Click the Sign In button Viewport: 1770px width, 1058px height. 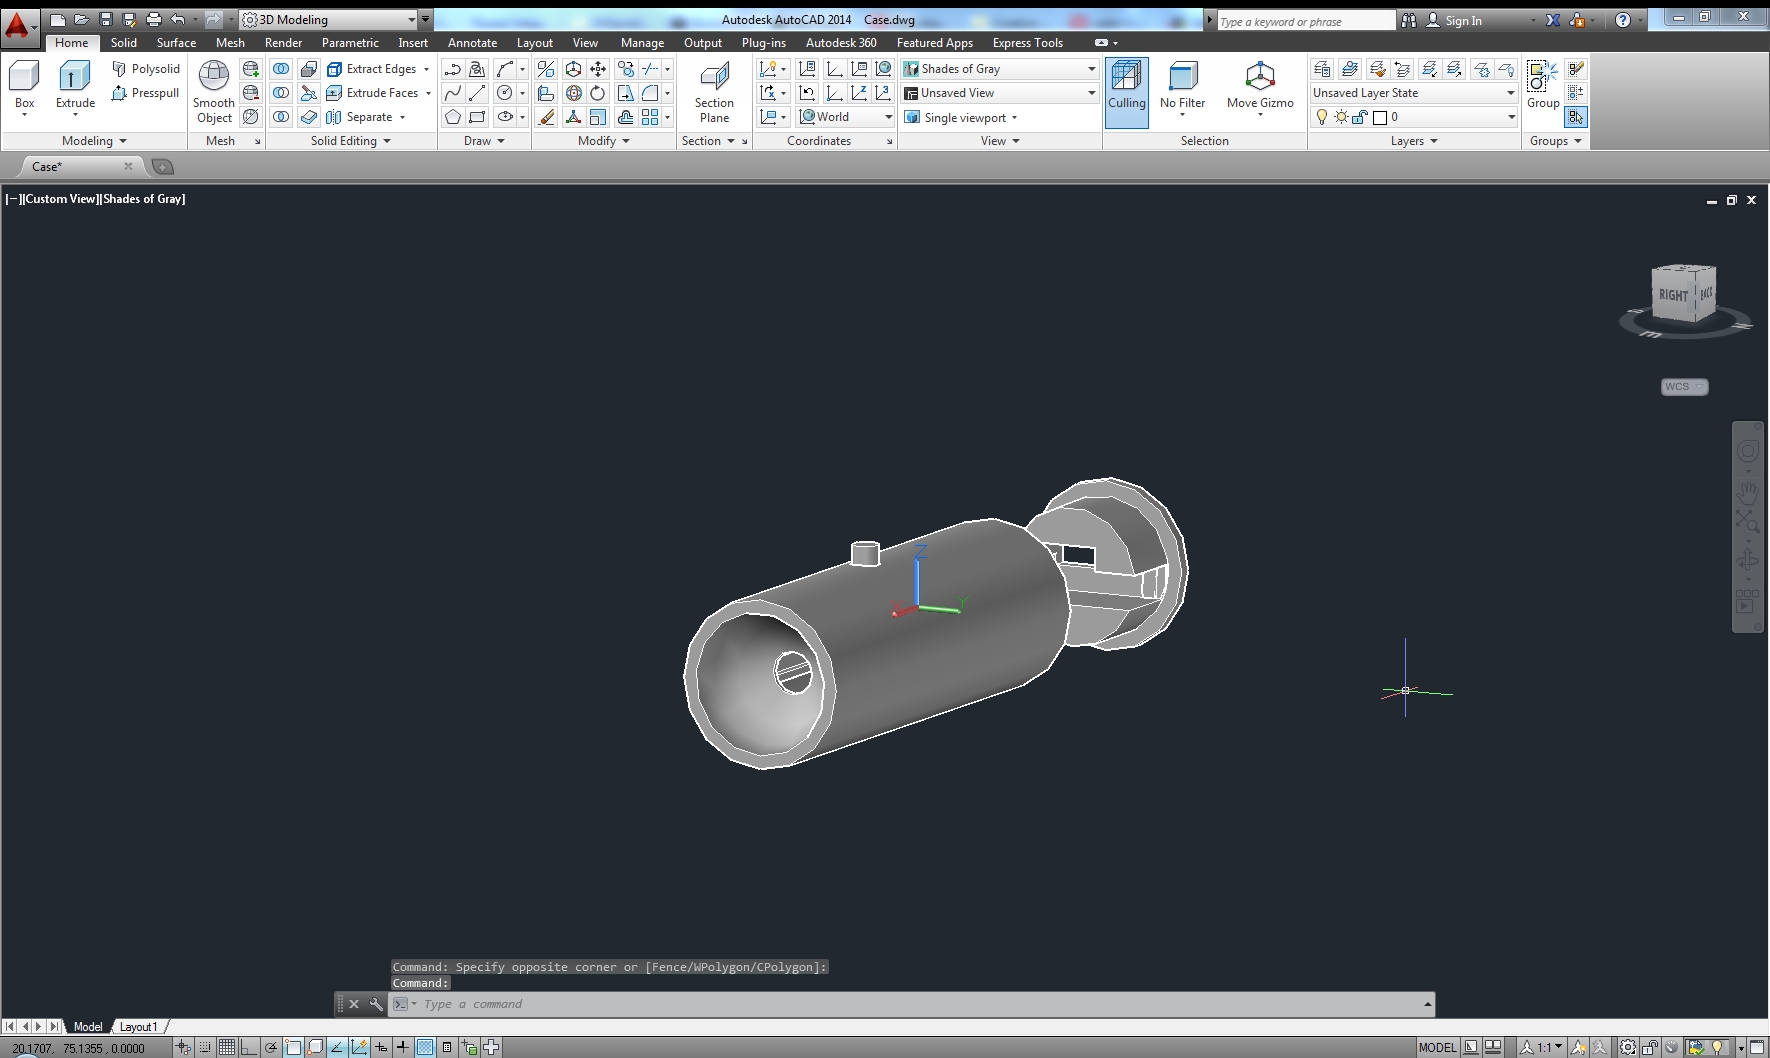(1454, 20)
